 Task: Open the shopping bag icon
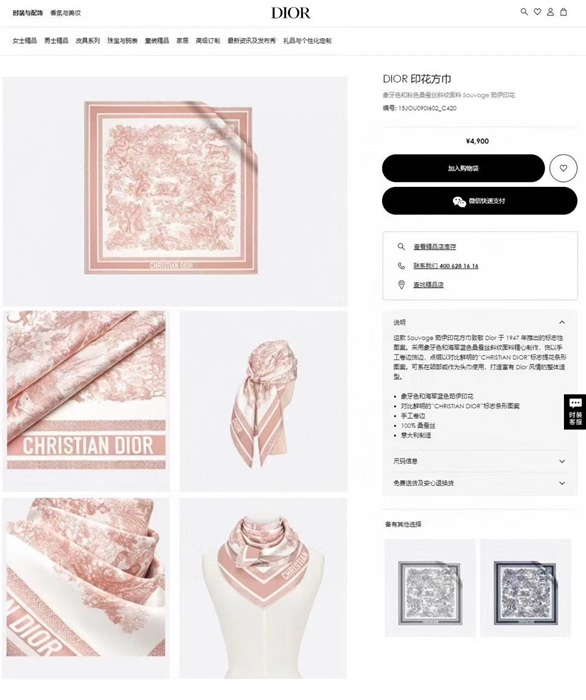coord(563,12)
